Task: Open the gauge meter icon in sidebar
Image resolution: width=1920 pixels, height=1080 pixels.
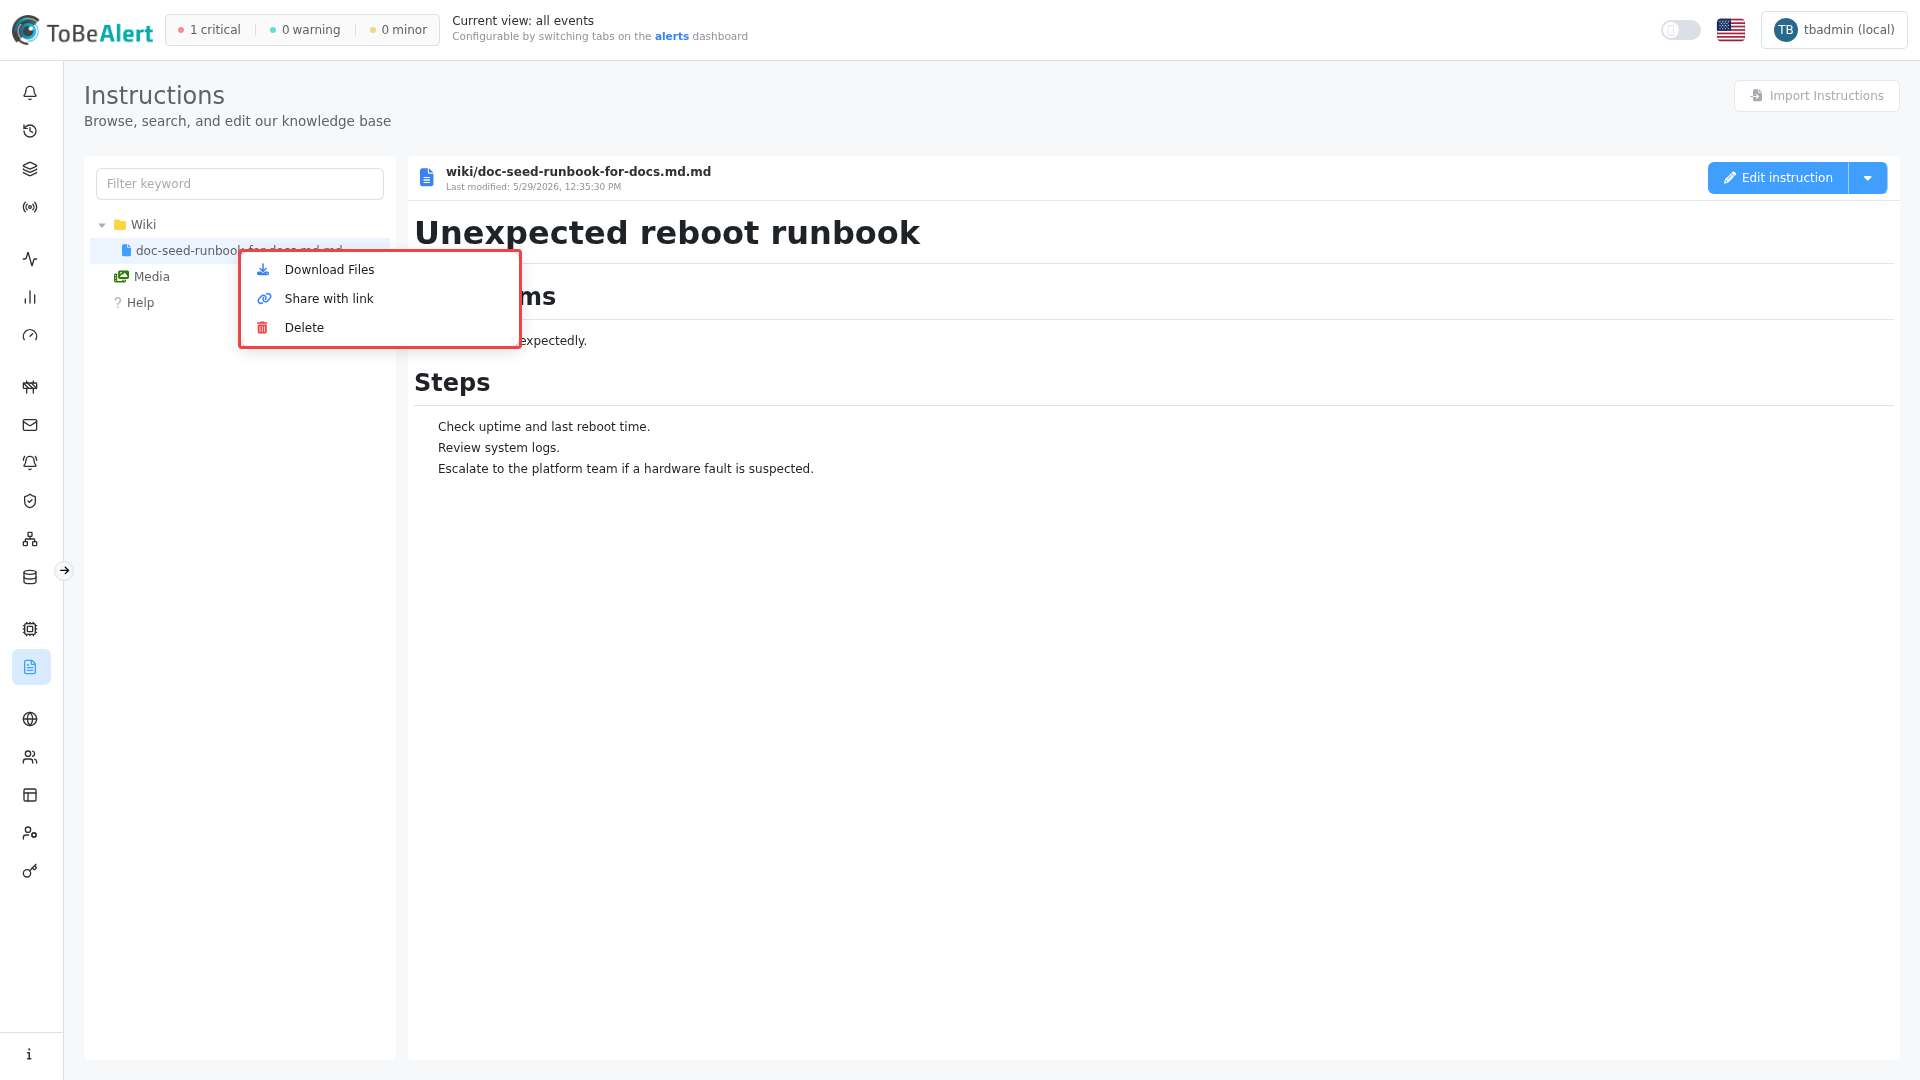Action: point(30,335)
